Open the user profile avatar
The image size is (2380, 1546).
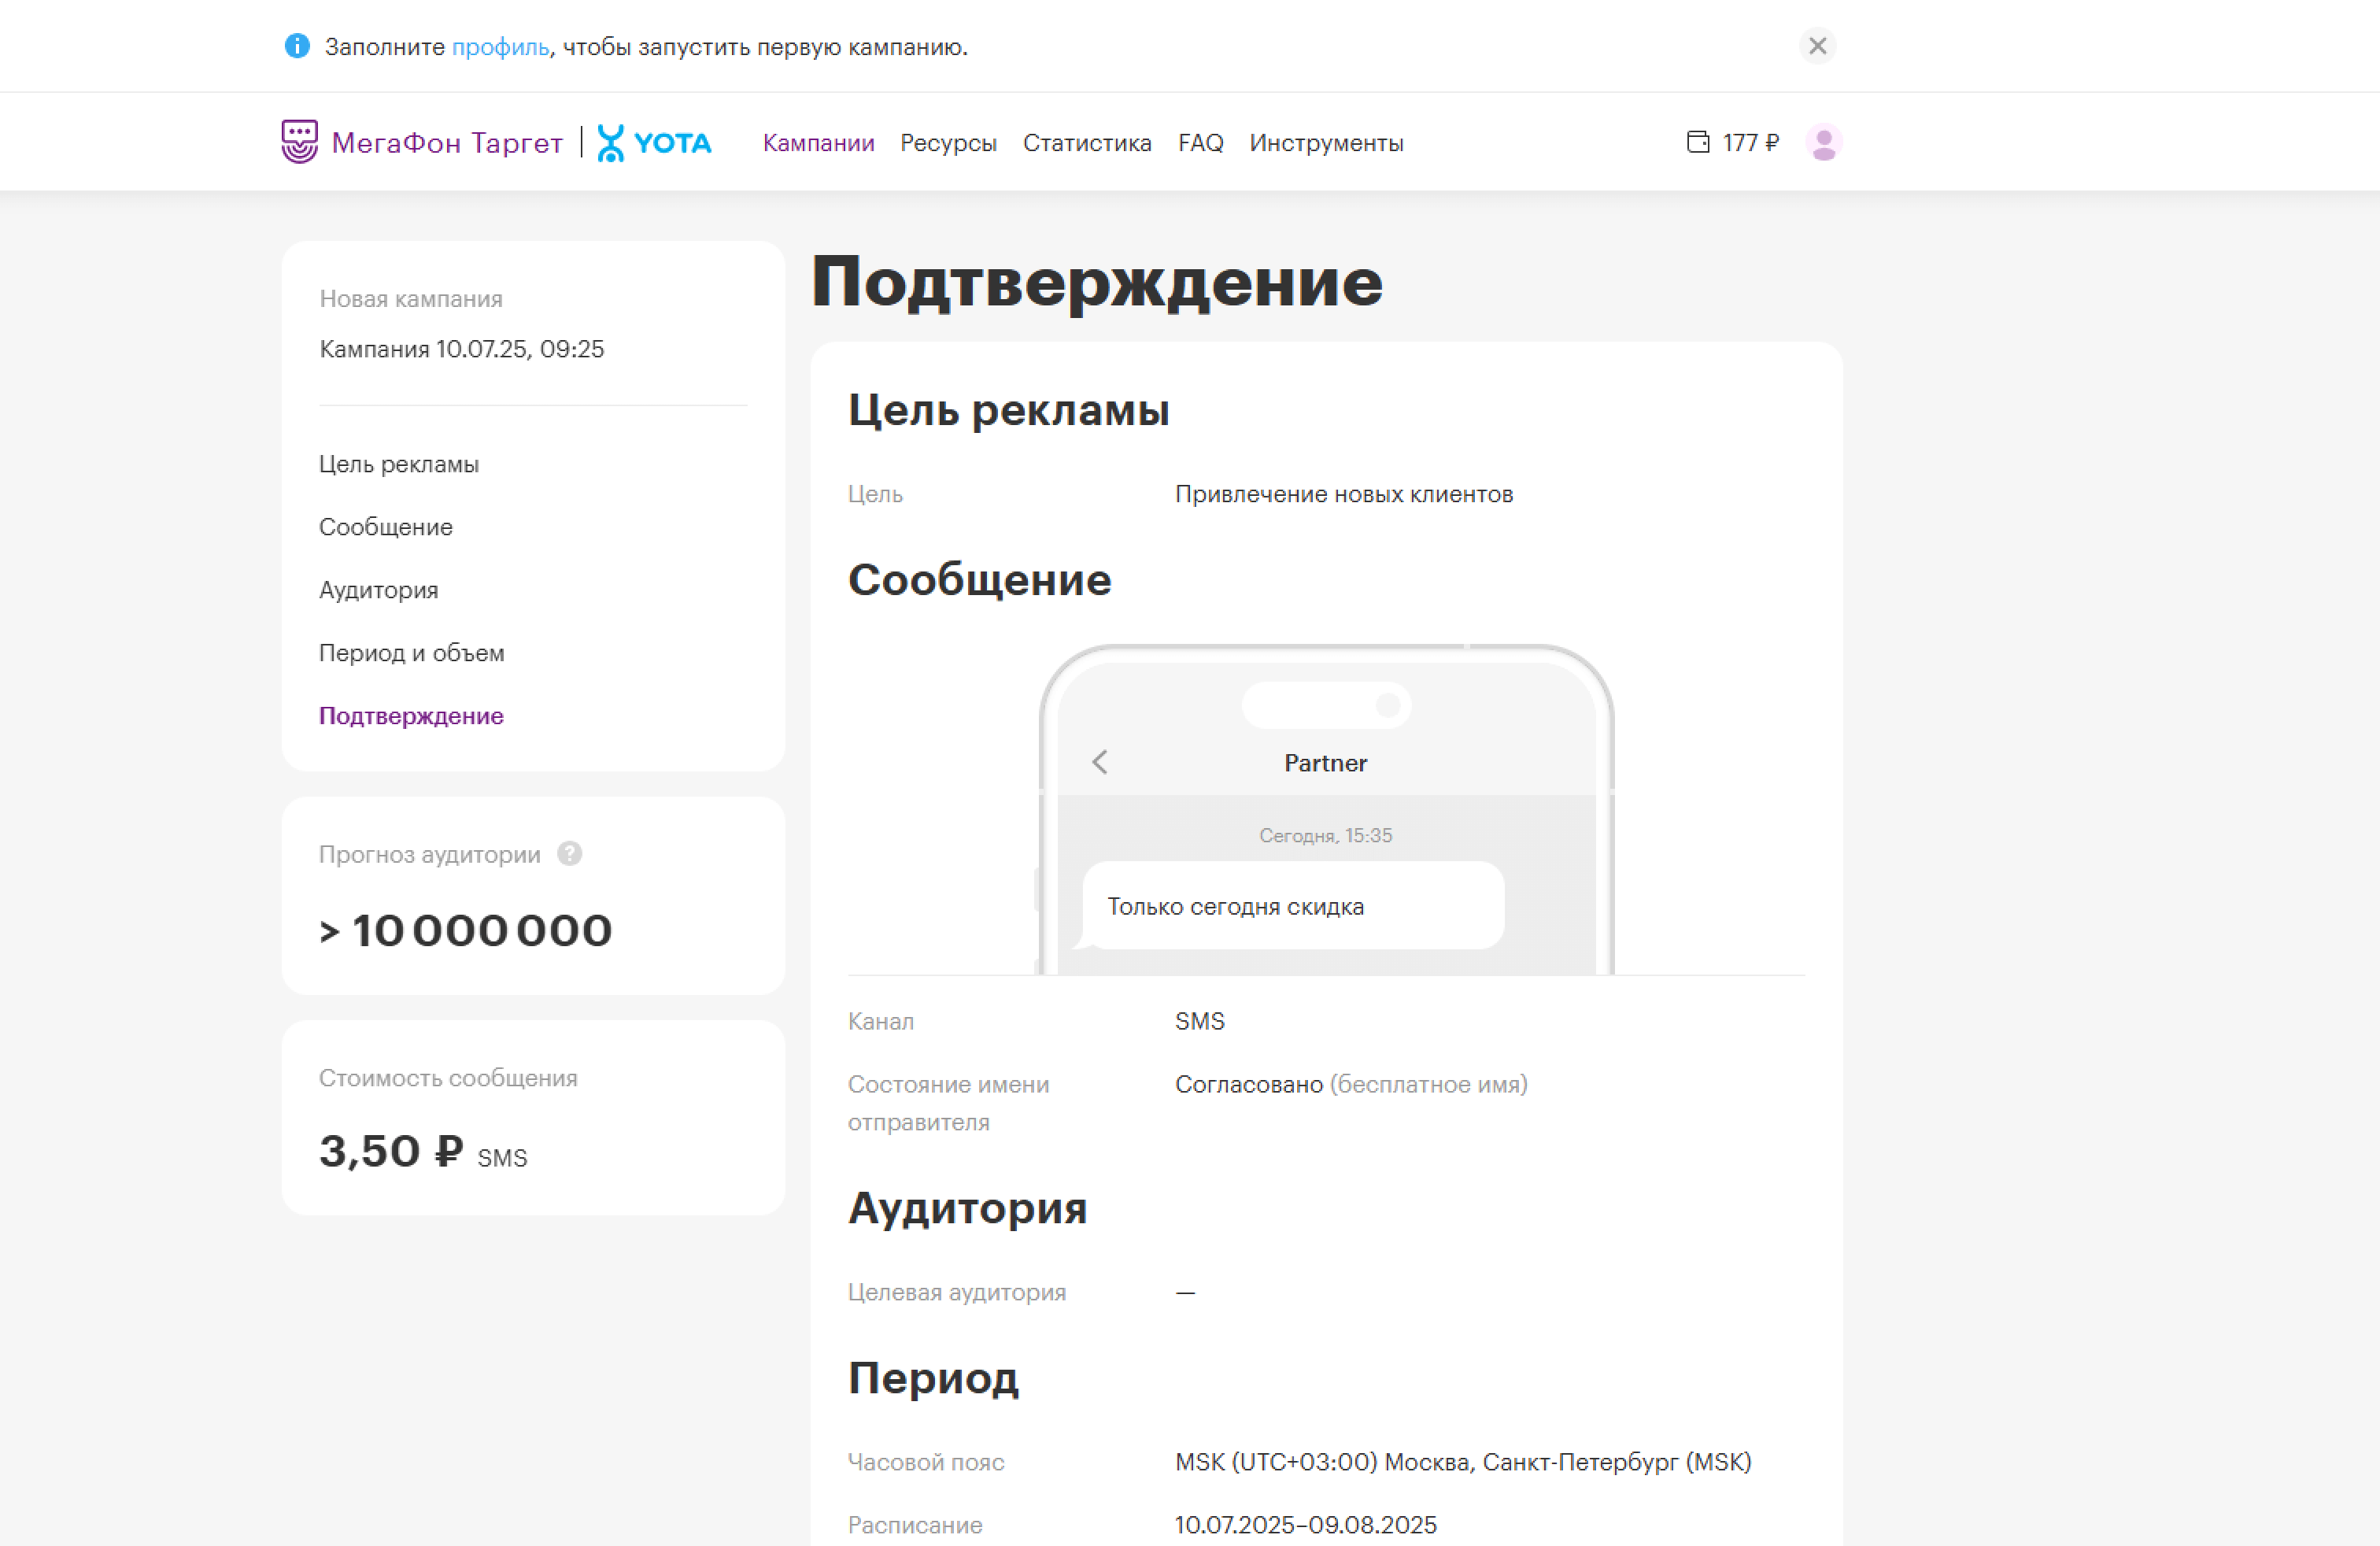click(1824, 142)
